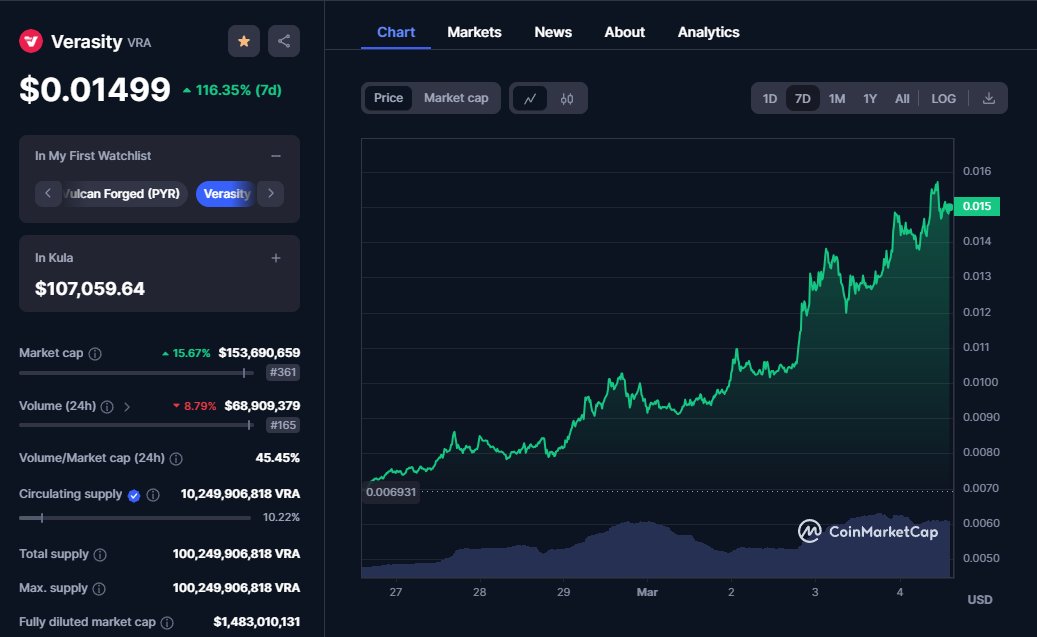Switch the chart to Market cap view
The height and width of the screenshot is (637, 1037).
coord(456,98)
